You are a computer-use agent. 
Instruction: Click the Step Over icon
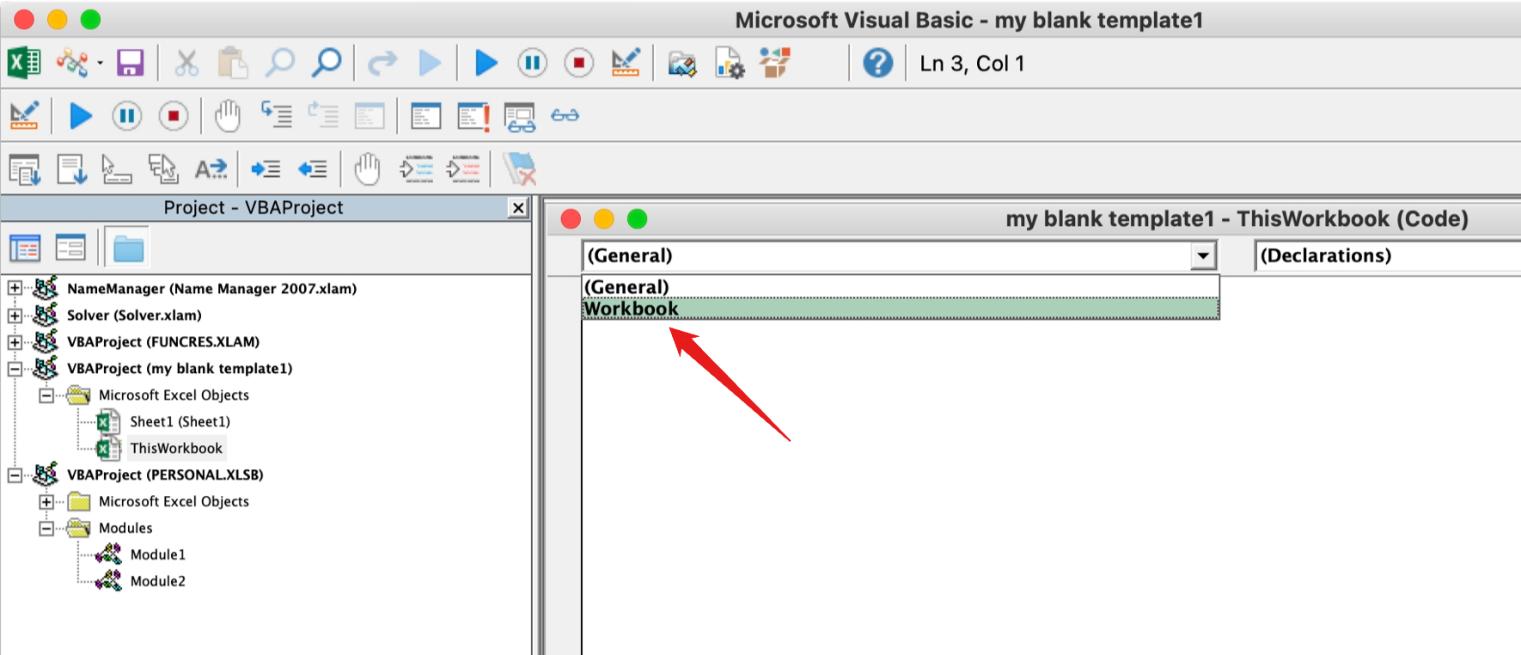(x=323, y=116)
